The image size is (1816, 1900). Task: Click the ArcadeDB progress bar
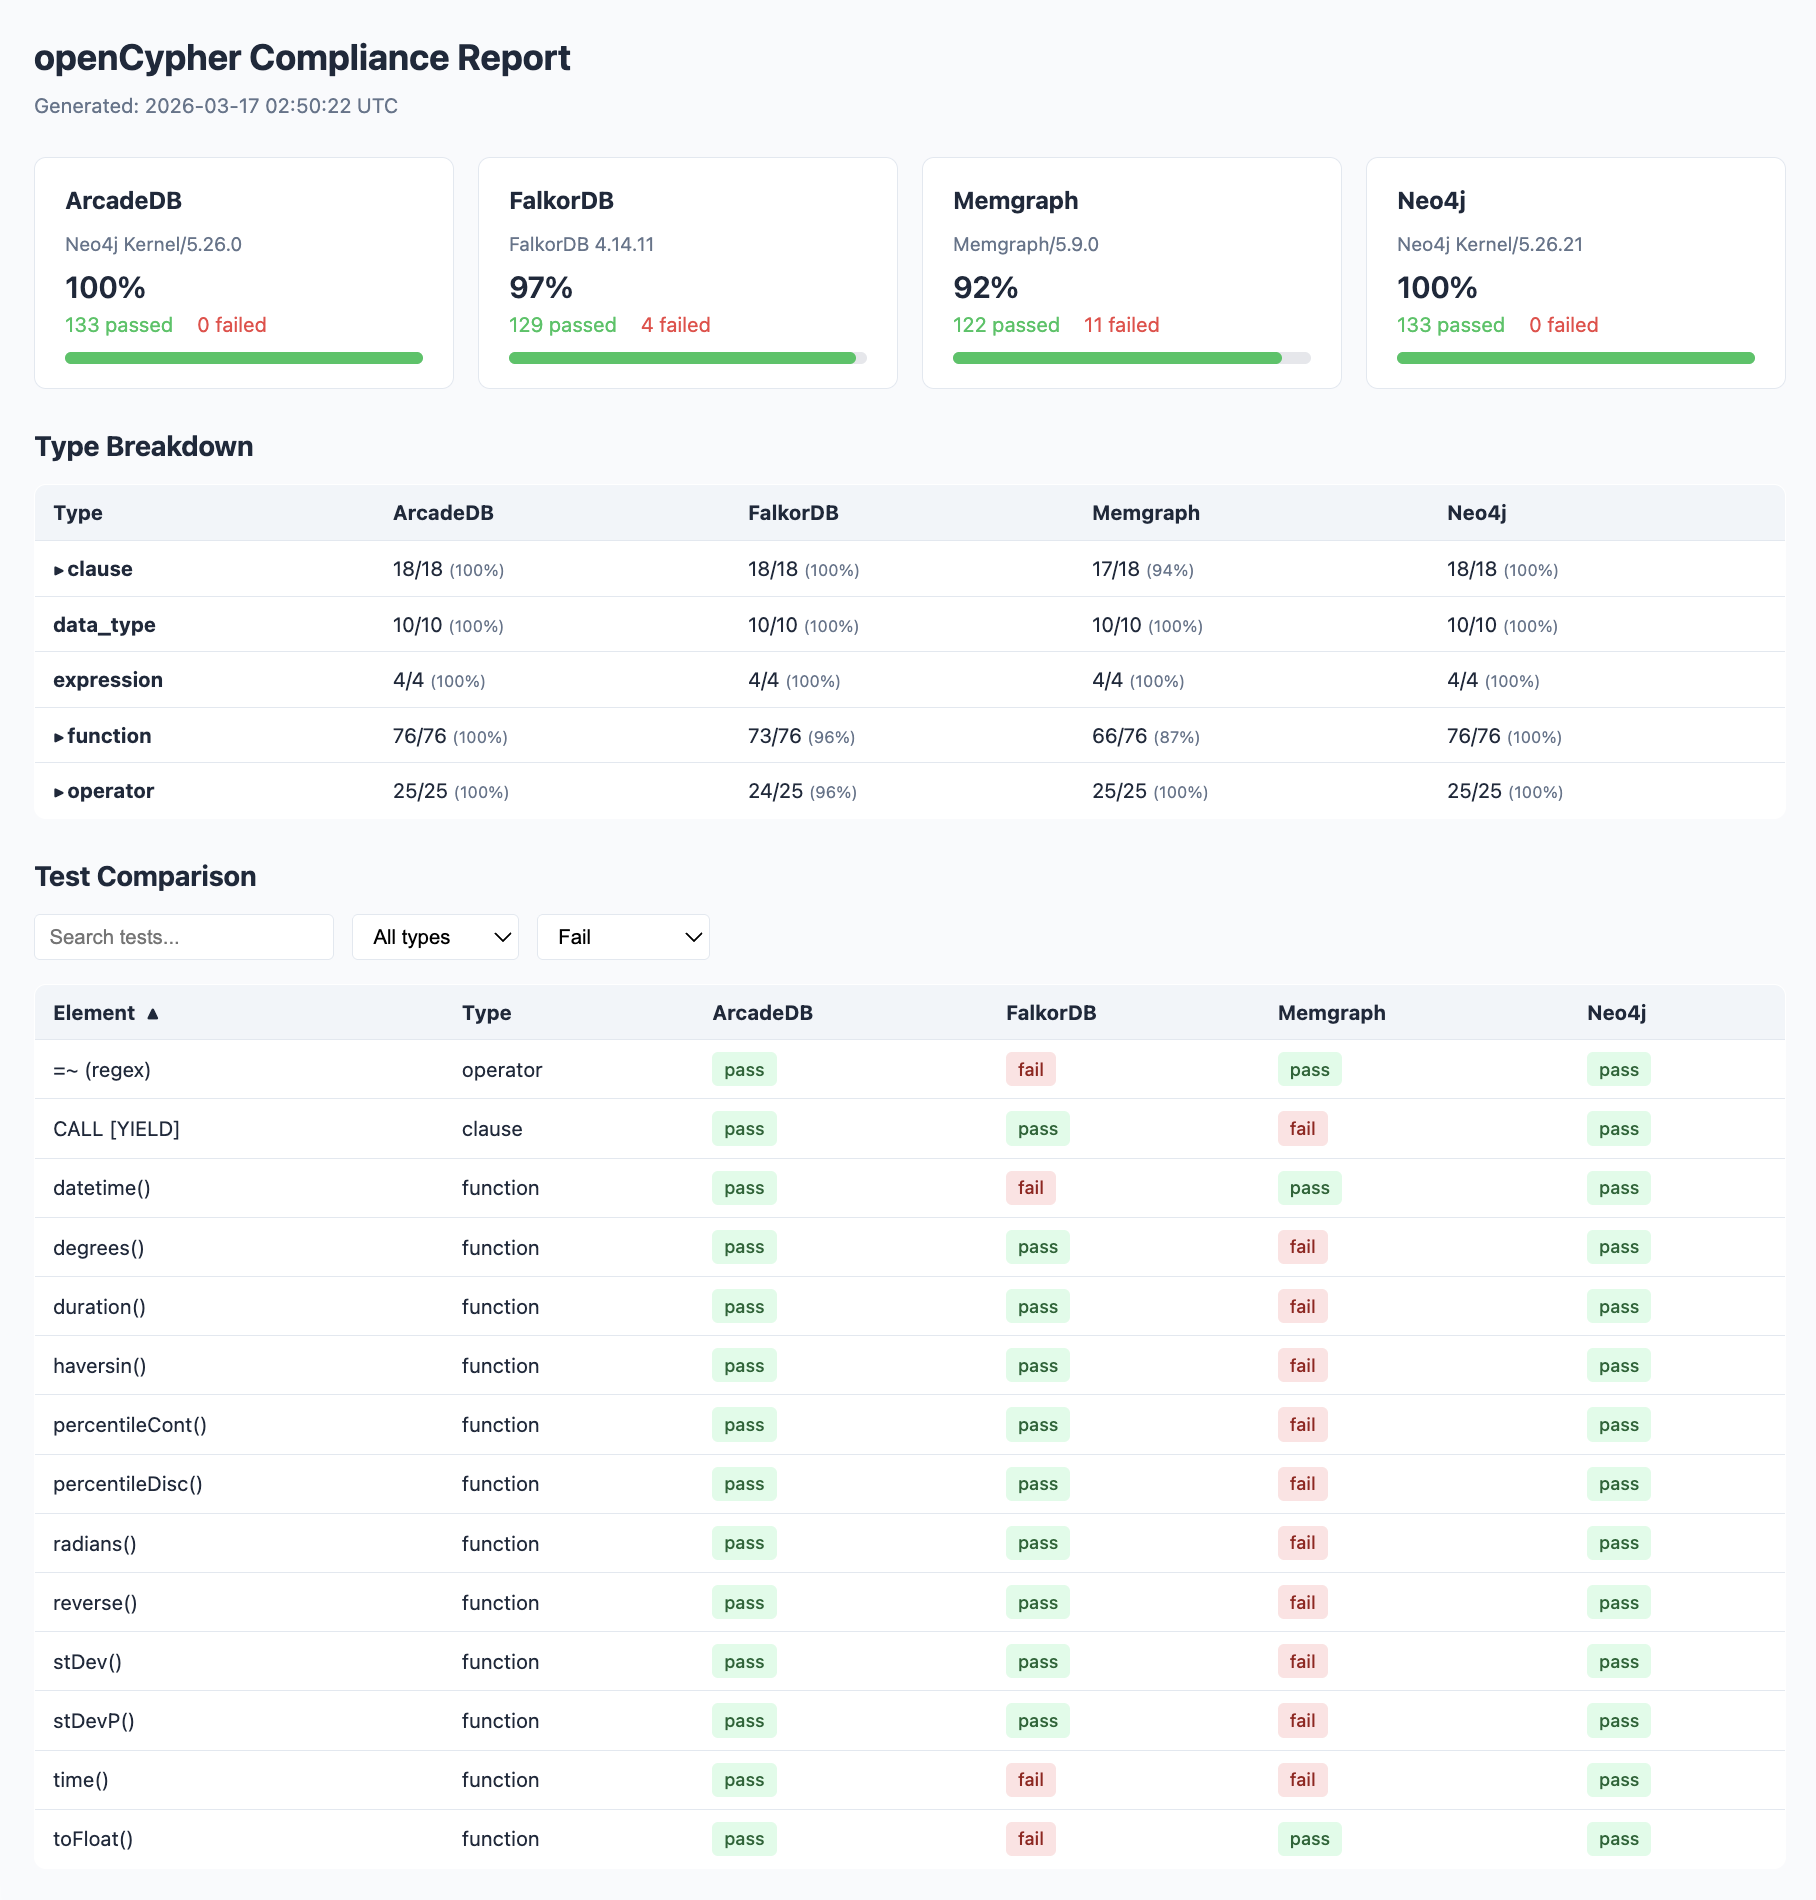244,358
